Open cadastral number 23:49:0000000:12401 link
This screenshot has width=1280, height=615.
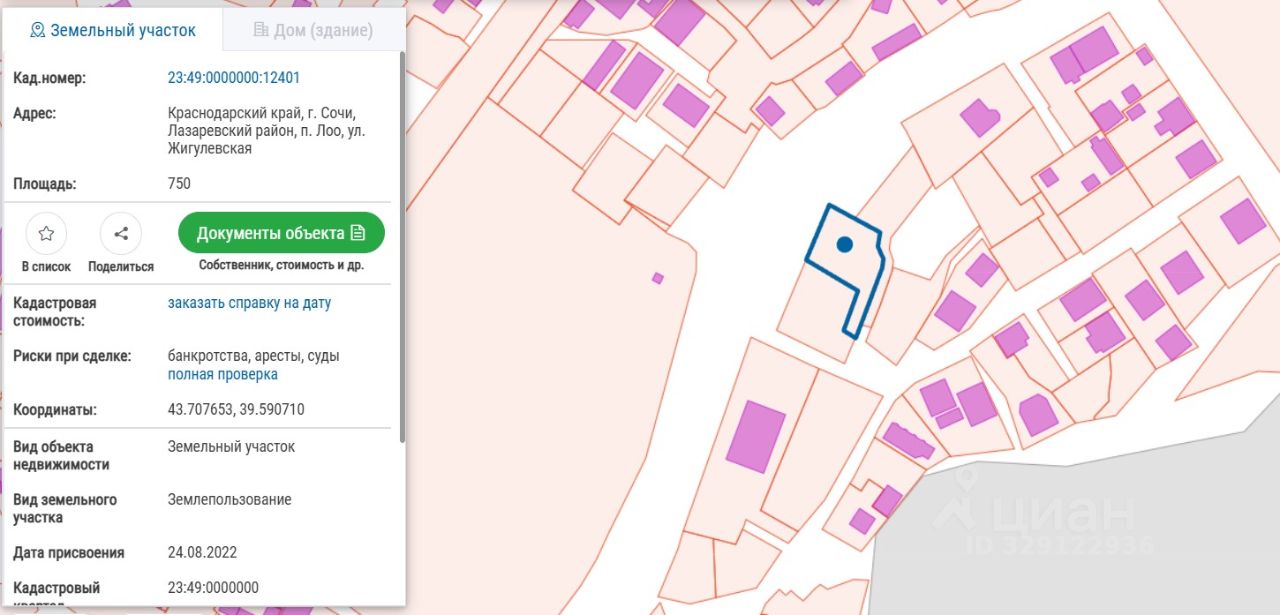point(234,78)
